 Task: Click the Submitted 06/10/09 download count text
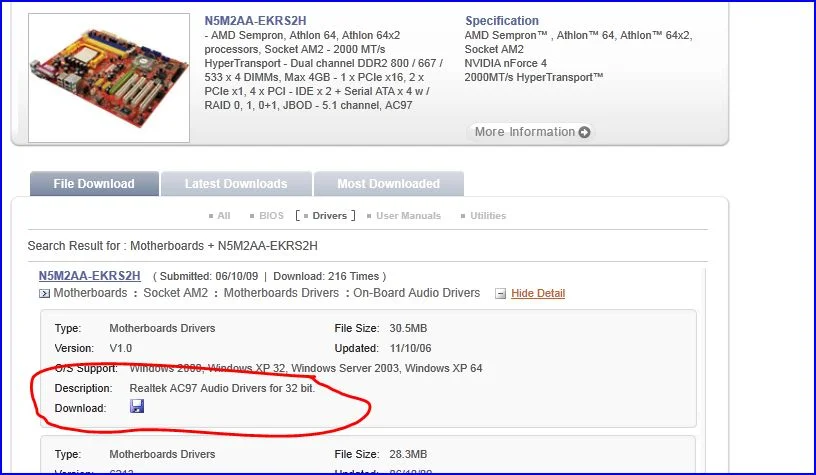pyautogui.click(x=270, y=276)
